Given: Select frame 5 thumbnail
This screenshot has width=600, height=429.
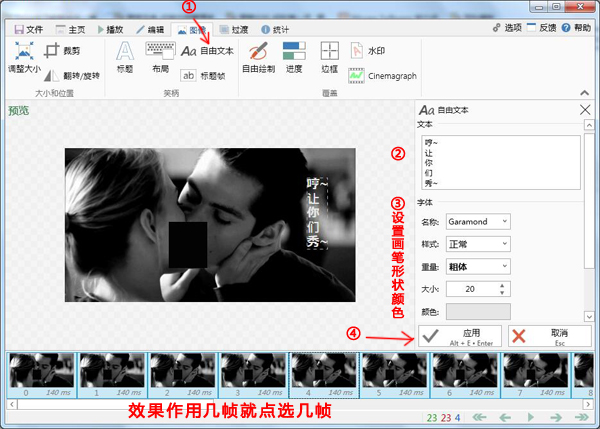Looking at the screenshot, I should click(x=394, y=375).
